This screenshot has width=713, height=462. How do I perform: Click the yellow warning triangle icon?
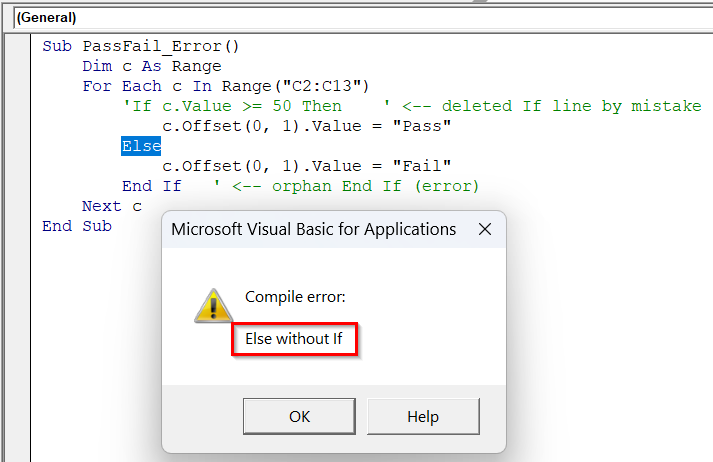tap(212, 307)
